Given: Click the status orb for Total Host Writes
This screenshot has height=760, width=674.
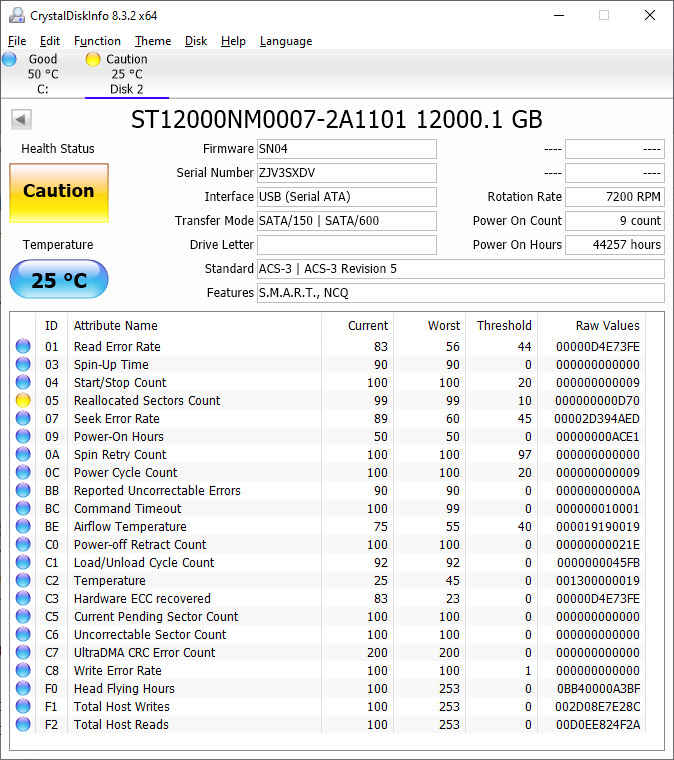Looking at the screenshot, I should coord(23,706).
